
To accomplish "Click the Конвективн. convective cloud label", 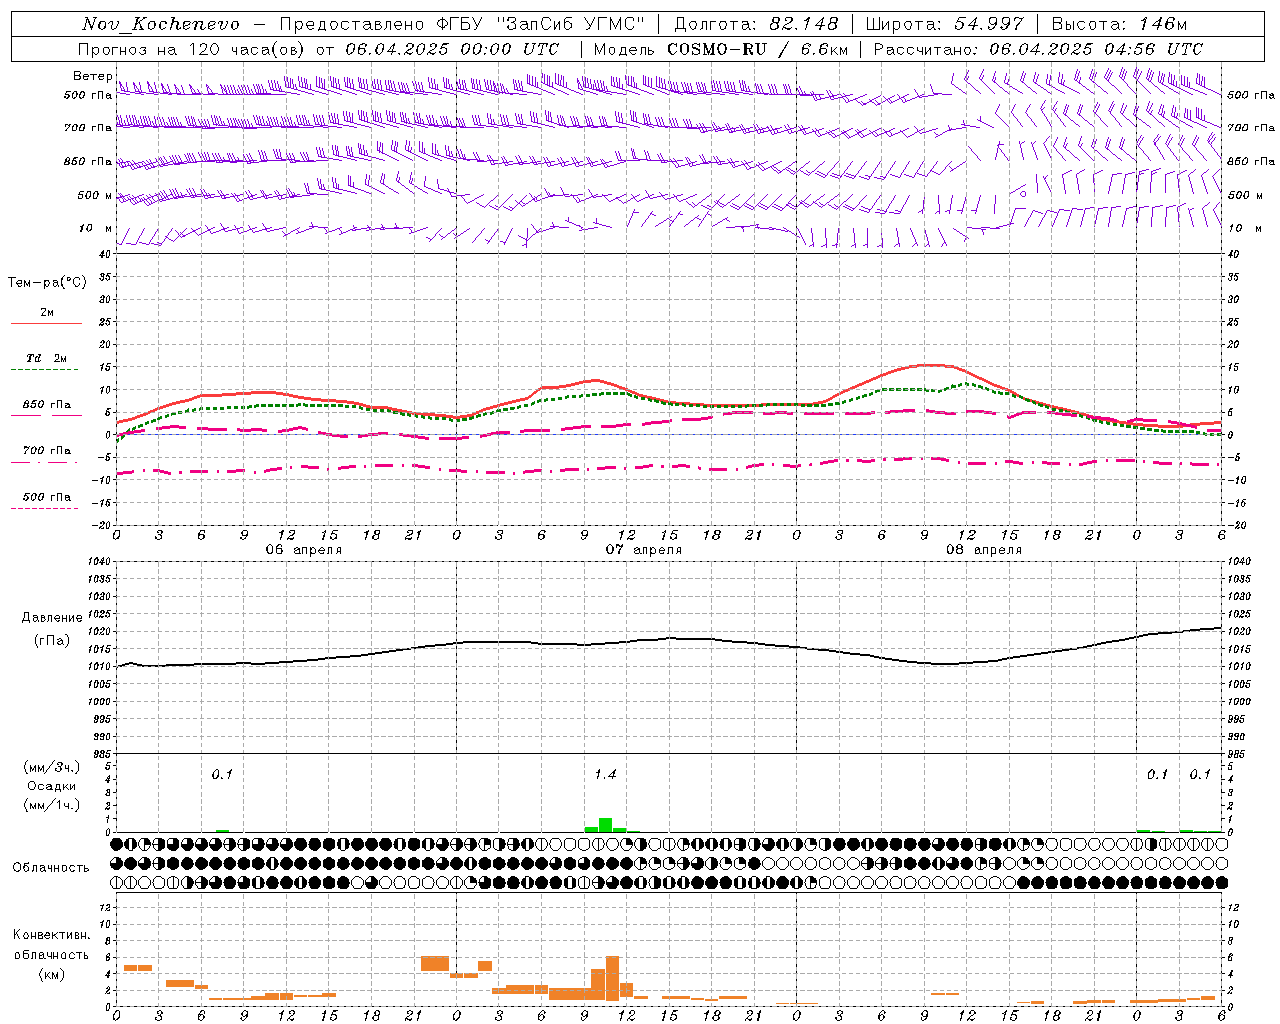I will [x=52, y=935].
